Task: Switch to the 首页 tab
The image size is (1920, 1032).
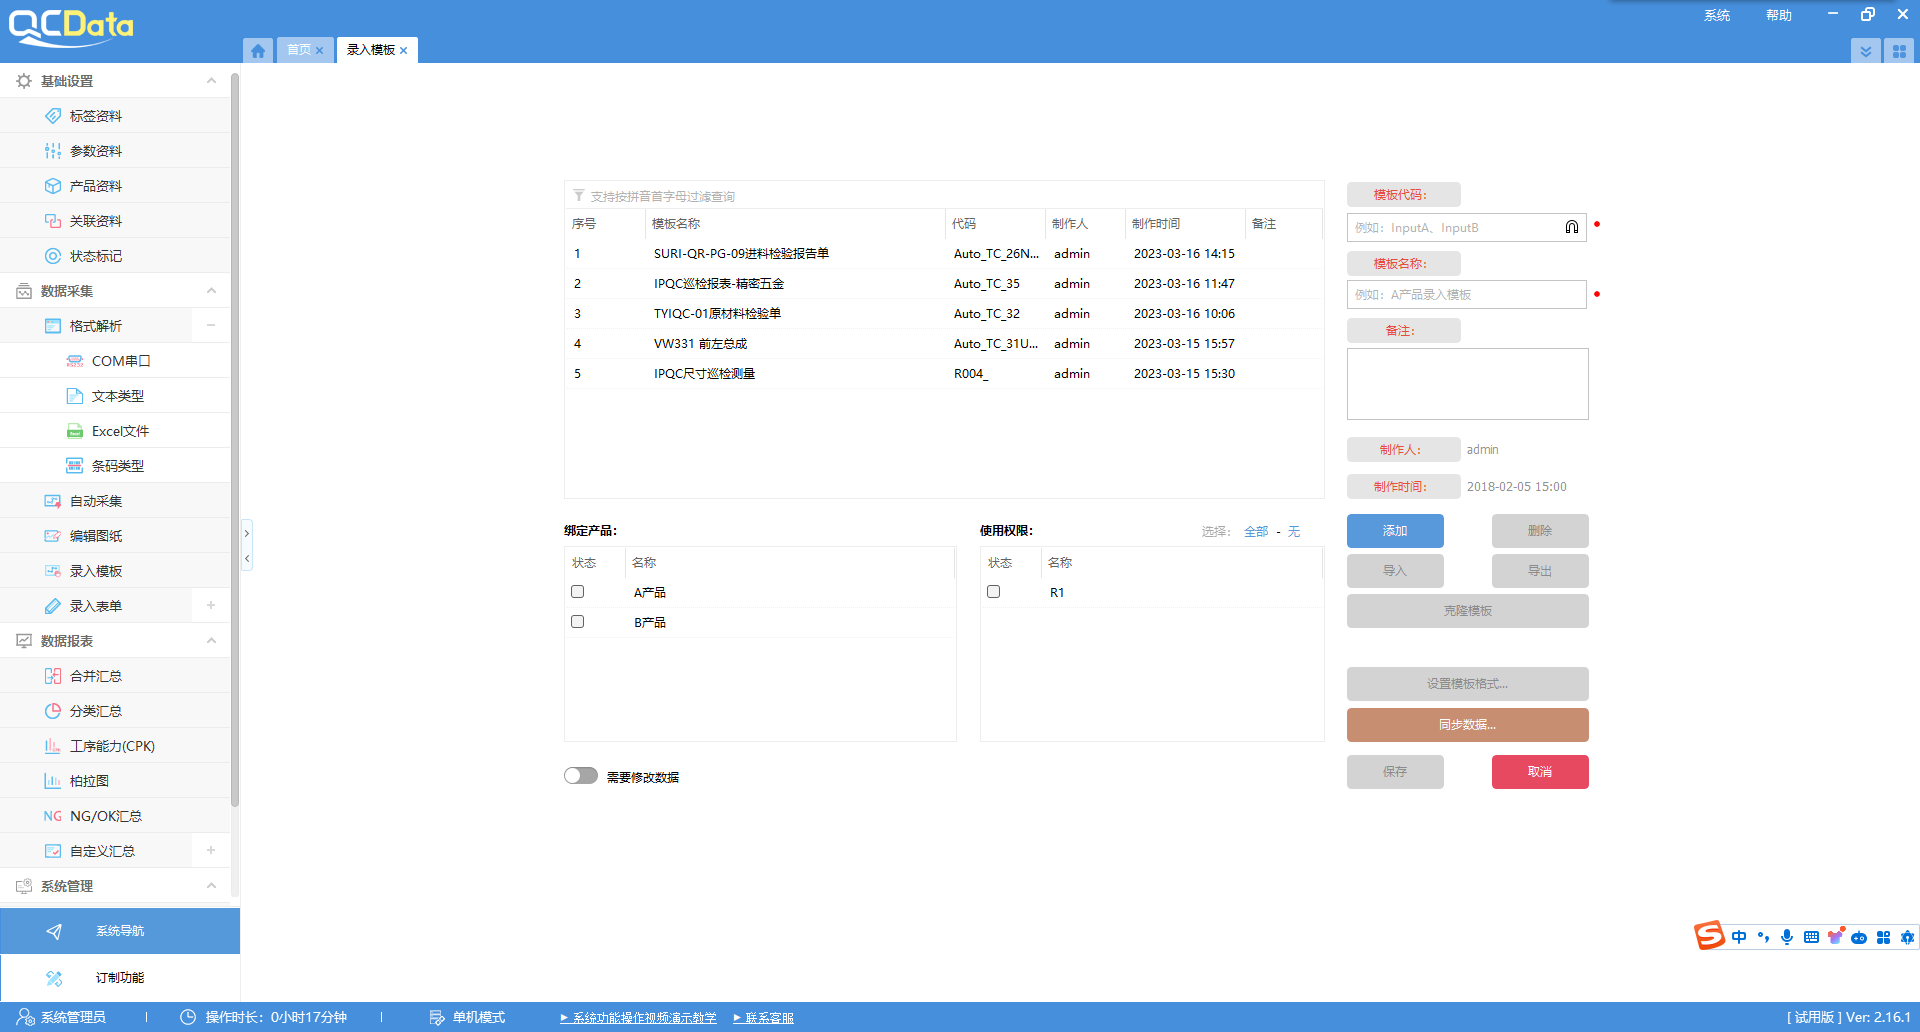Action: [x=298, y=50]
